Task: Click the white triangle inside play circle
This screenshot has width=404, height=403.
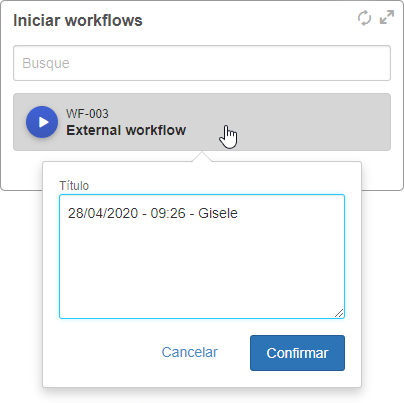Action: [43, 122]
